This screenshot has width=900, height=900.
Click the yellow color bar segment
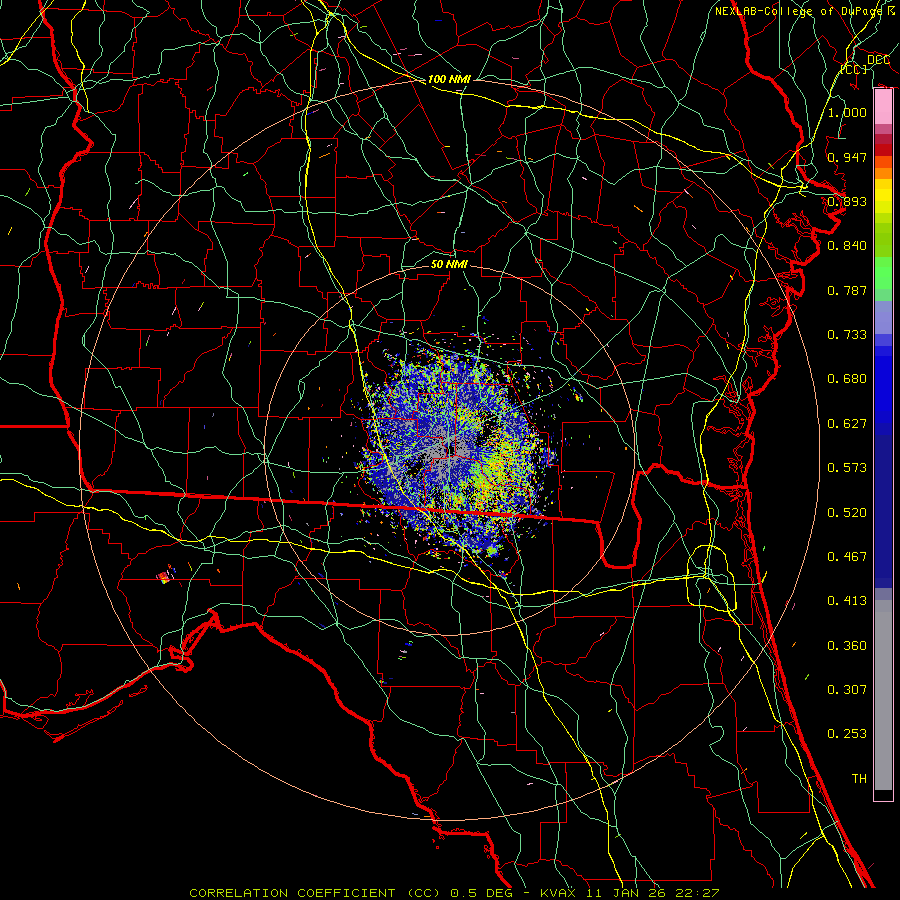click(883, 197)
